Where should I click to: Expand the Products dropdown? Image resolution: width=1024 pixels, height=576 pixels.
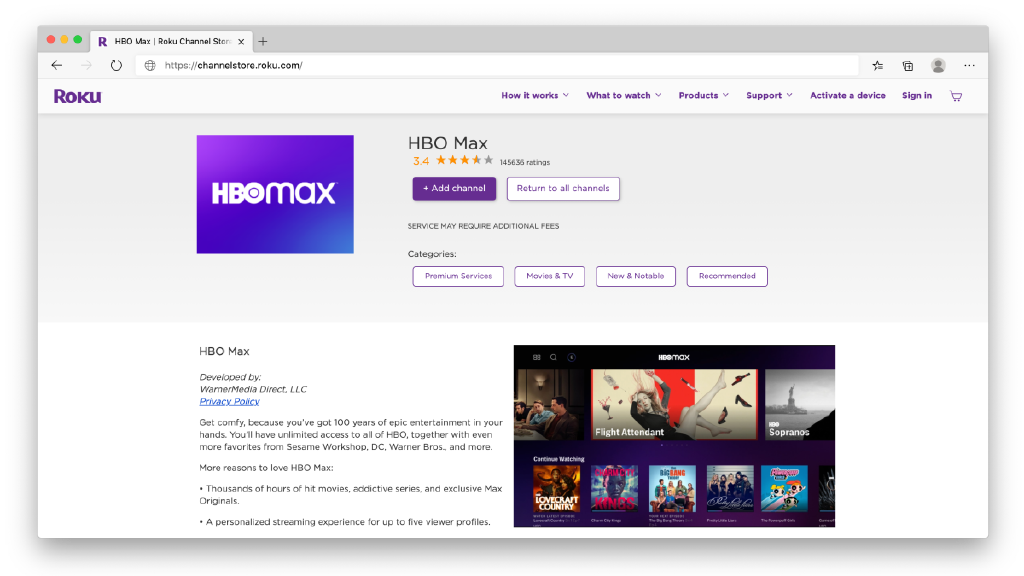[703, 95]
